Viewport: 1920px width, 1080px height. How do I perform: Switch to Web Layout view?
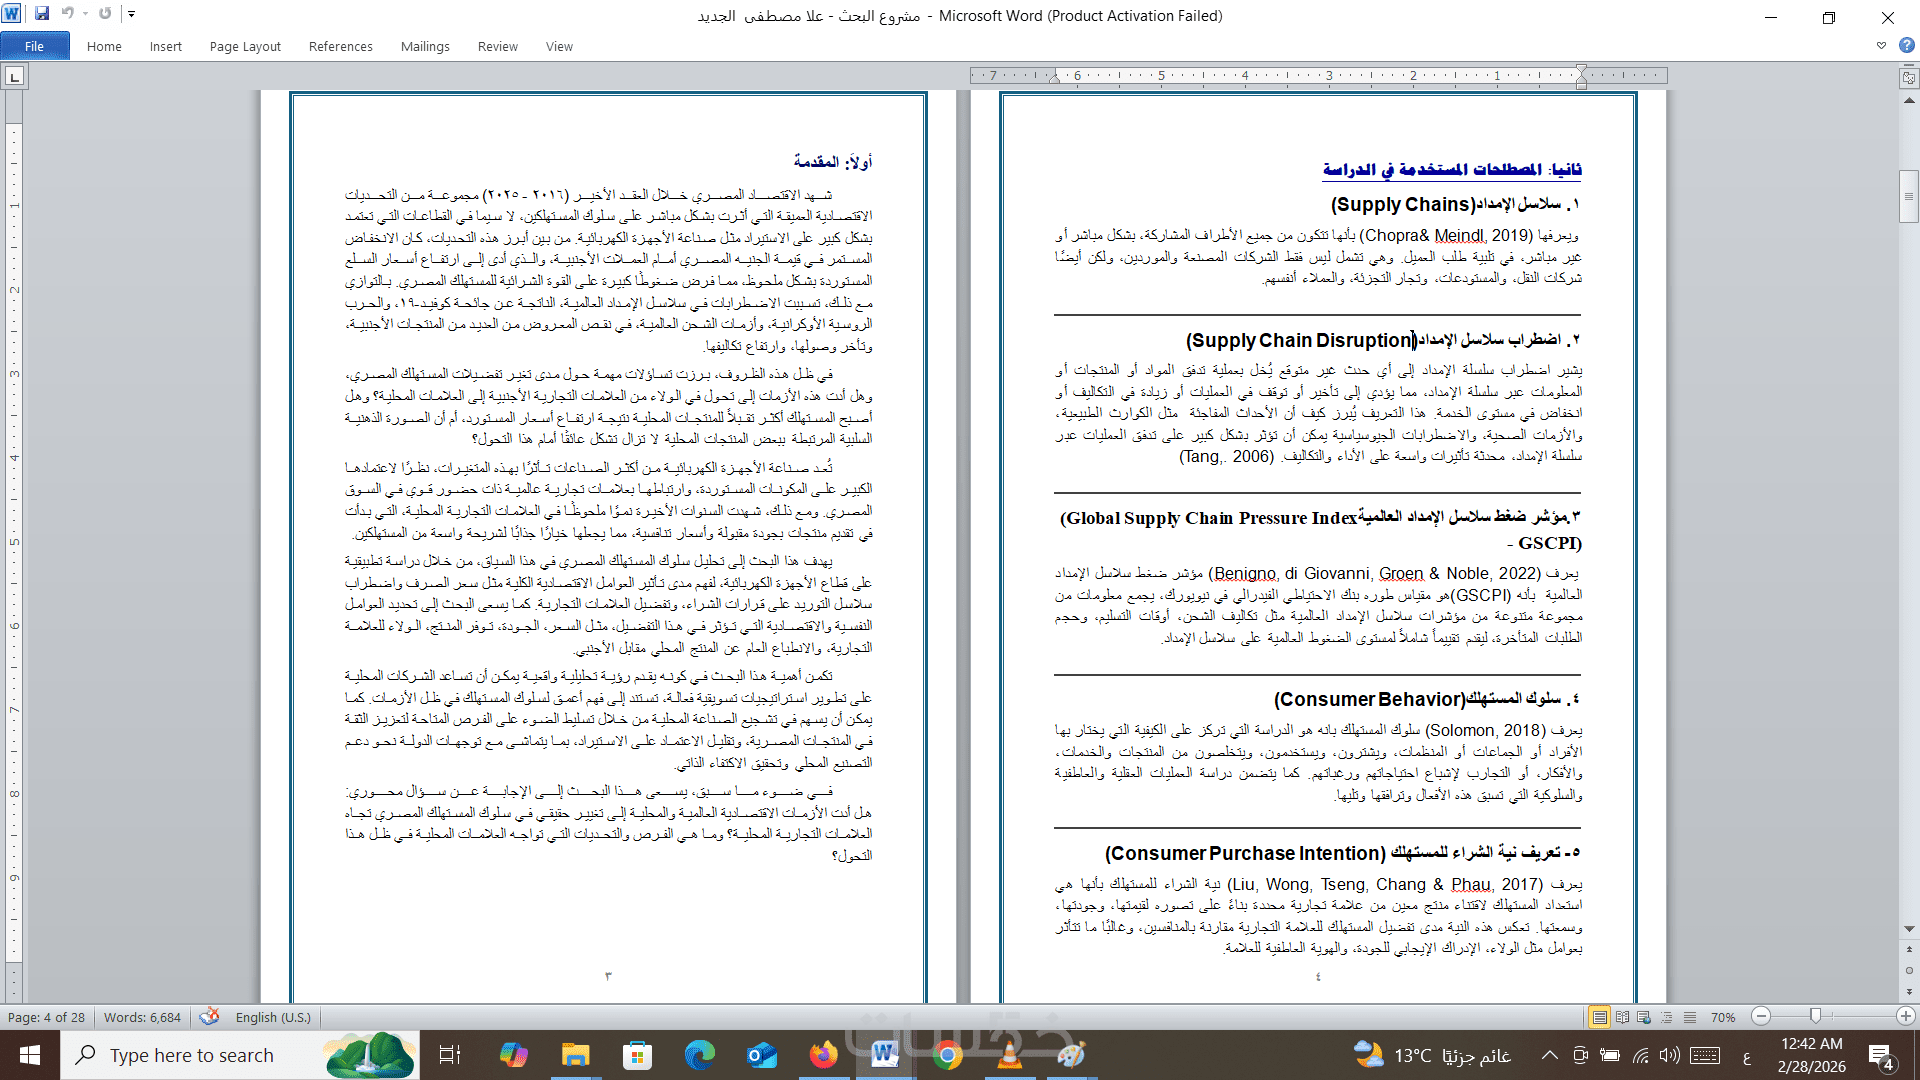[x=1644, y=1017]
